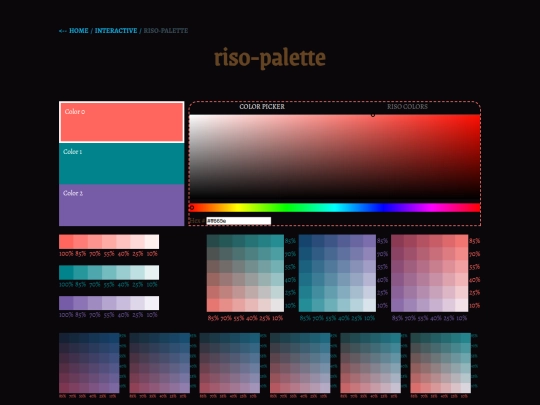Viewport: 540px width, 405px height.
Task: Click the 10% red tint swatch
Action: pos(152,242)
